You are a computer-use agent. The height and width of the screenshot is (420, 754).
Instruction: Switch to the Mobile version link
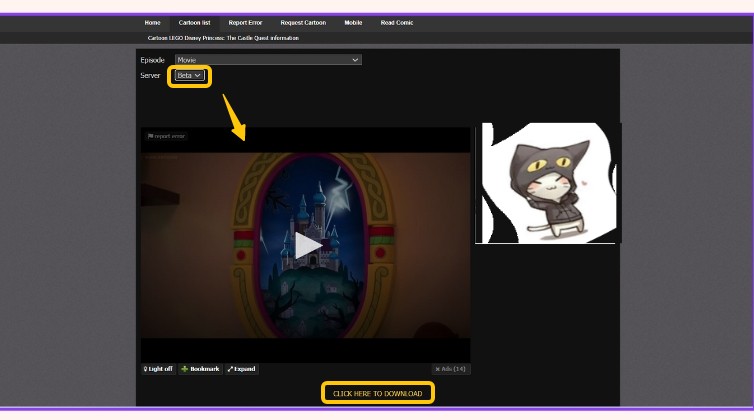[353, 23]
